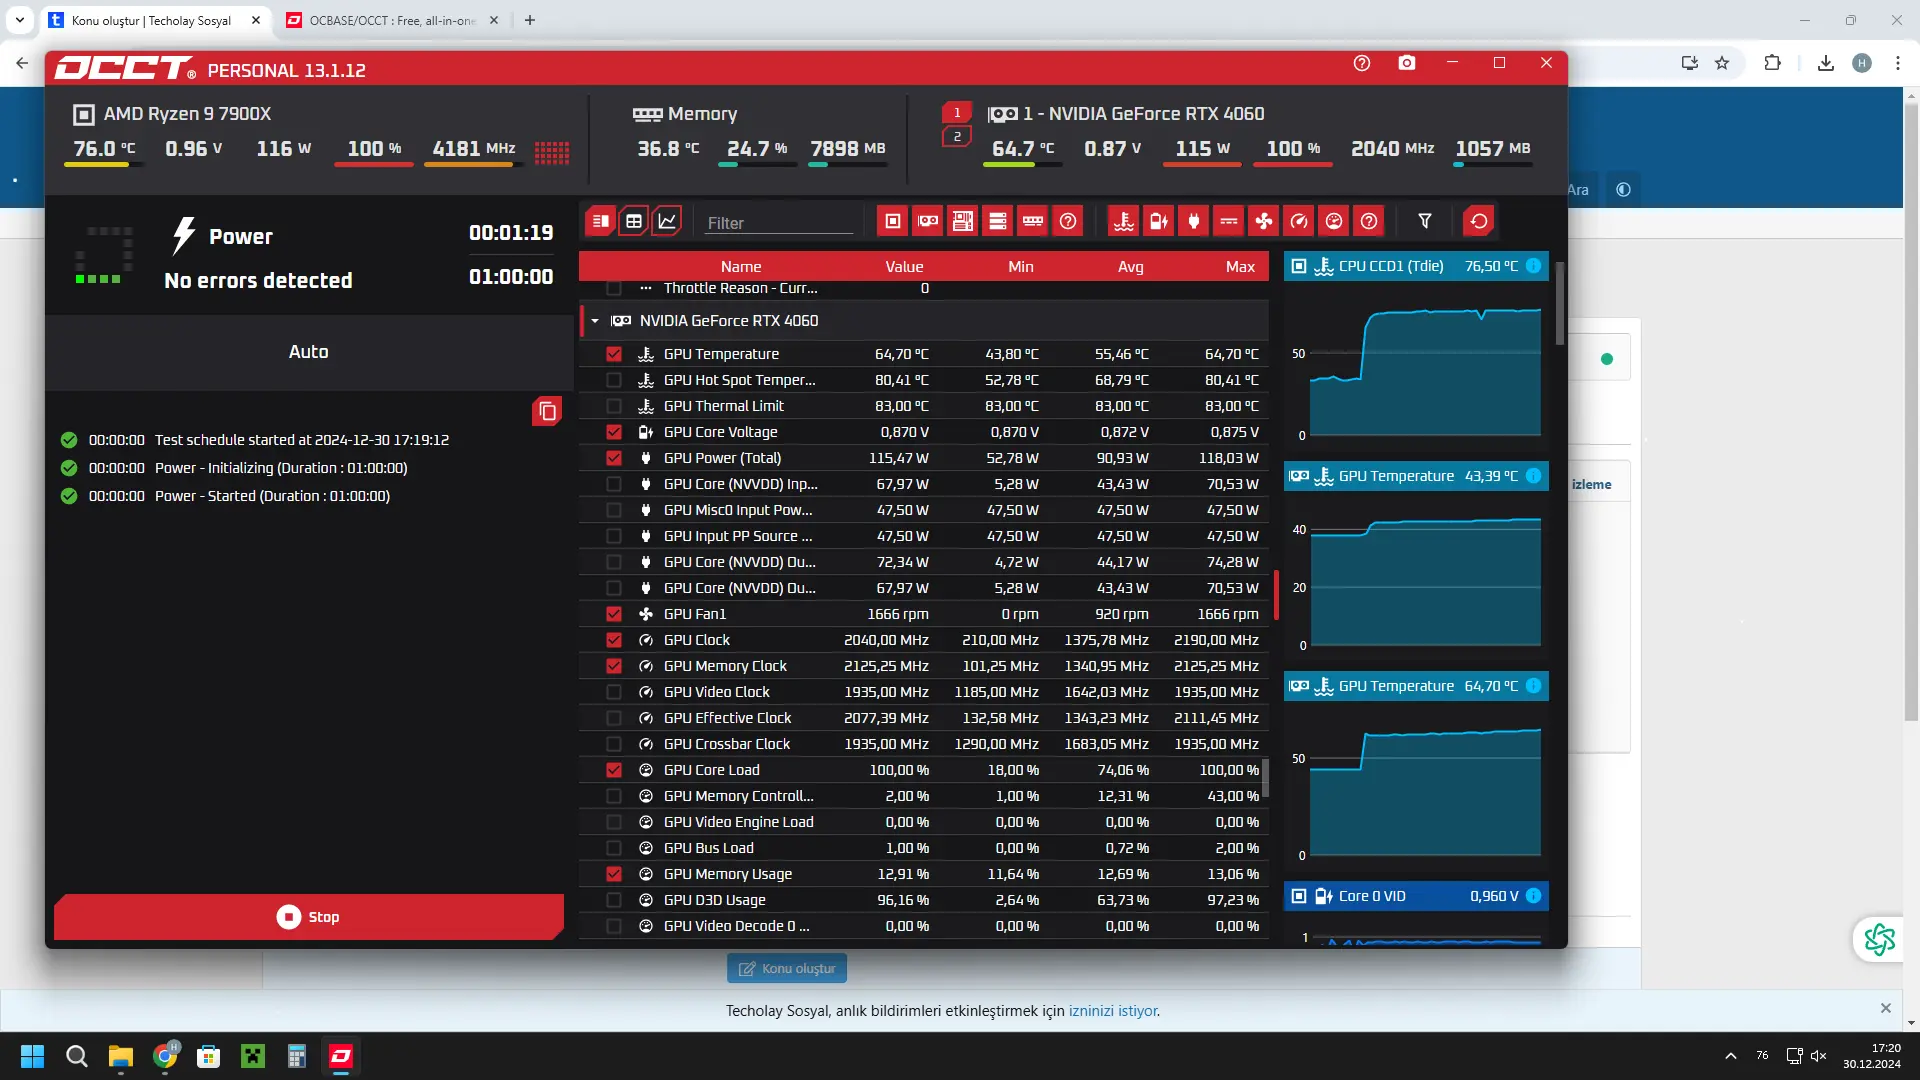Screen dimensions: 1920x1080
Task: Open Chrome tab search dropdown
Action: (x=20, y=20)
